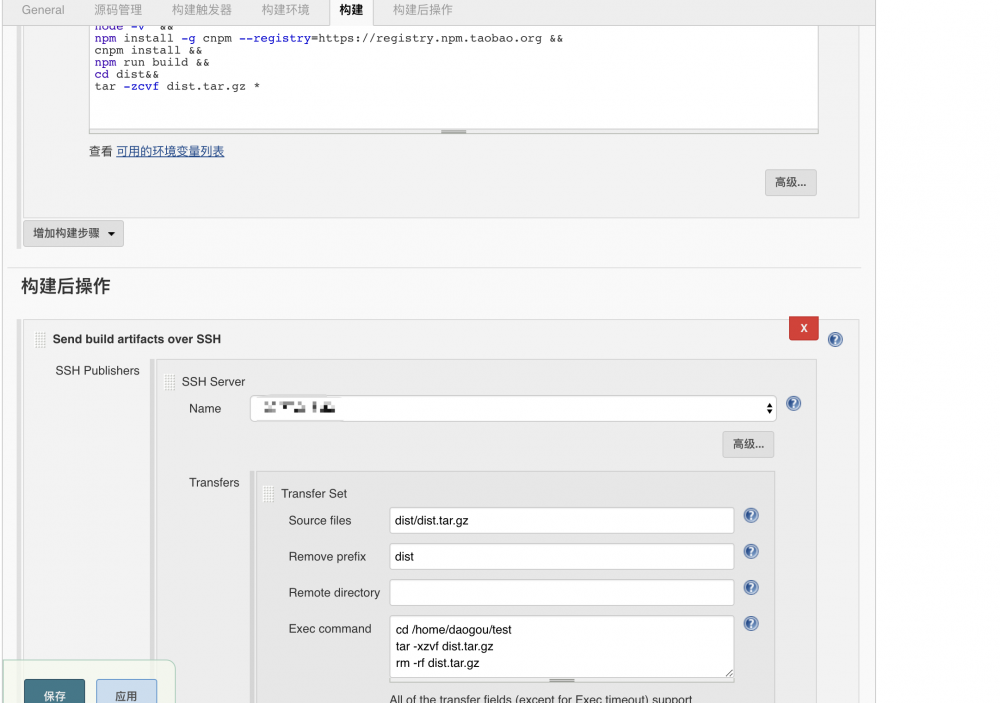This screenshot has height=703, width=1000.
Task: Click the SSH publisher header drag handle
Action: pos(37,338)
